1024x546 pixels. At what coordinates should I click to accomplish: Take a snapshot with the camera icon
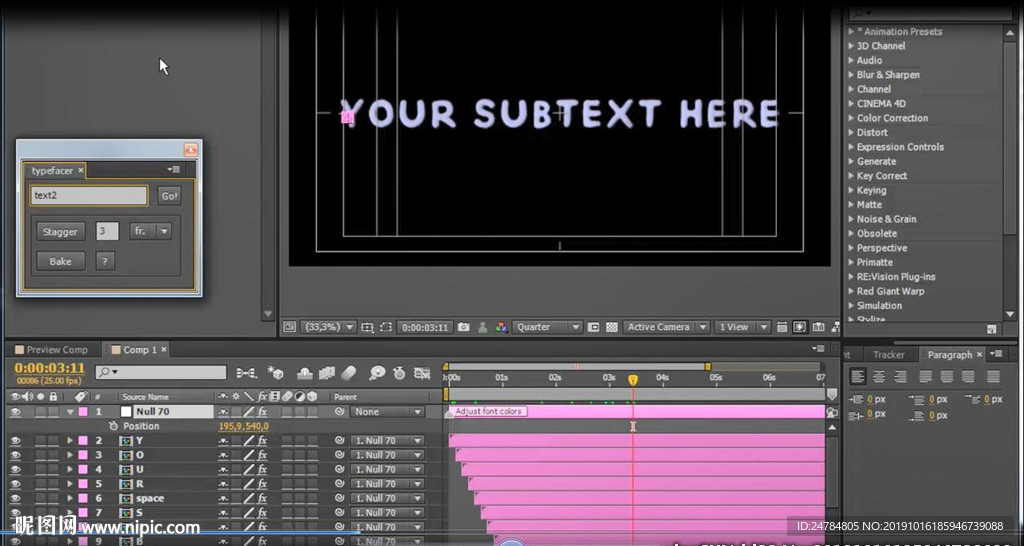point(464,327)
